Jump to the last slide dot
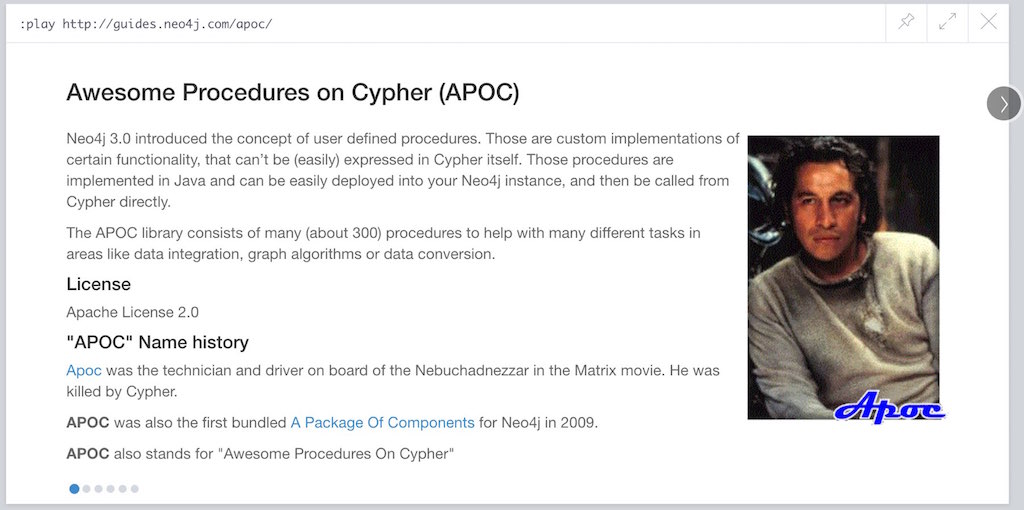The width and height of the screenshot is (1024, 510). [x=135, y=488]
